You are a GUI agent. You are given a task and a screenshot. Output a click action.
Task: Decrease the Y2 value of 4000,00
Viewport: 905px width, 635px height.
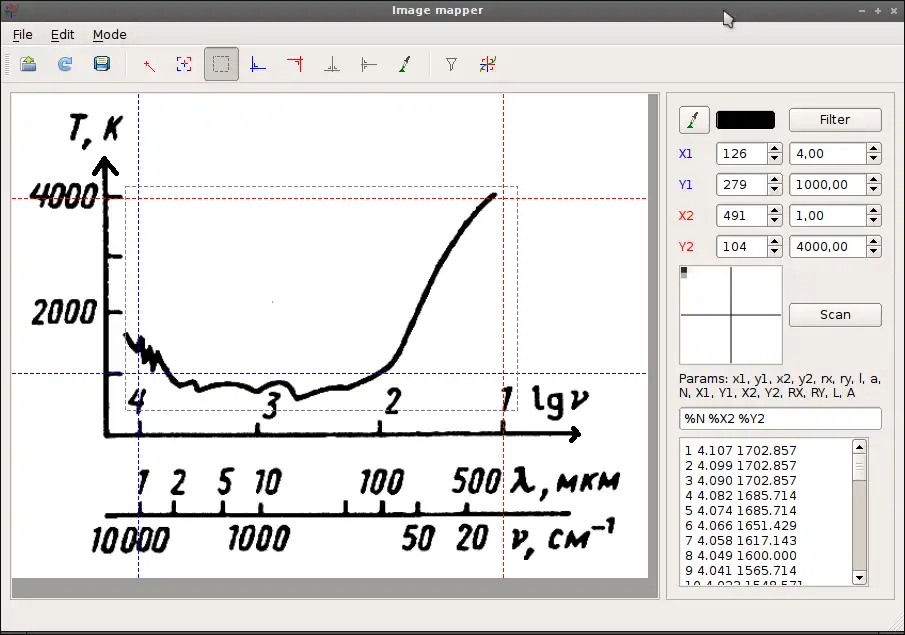click(x=874, y=252)
